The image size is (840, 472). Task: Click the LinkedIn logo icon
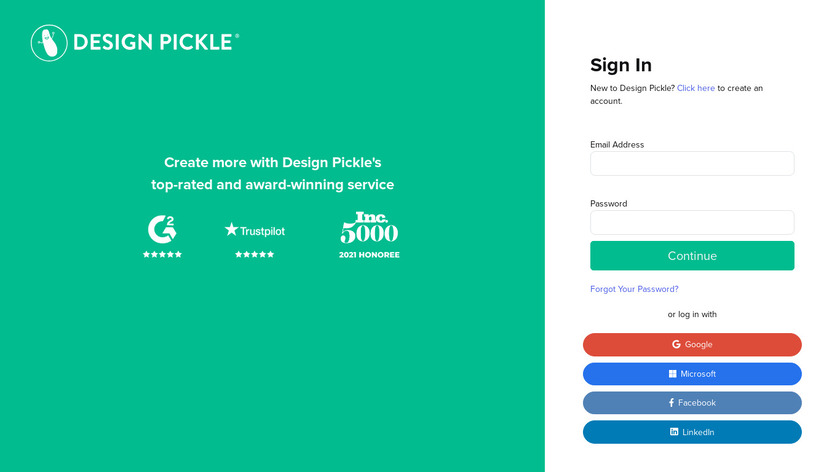coord(674,432)
